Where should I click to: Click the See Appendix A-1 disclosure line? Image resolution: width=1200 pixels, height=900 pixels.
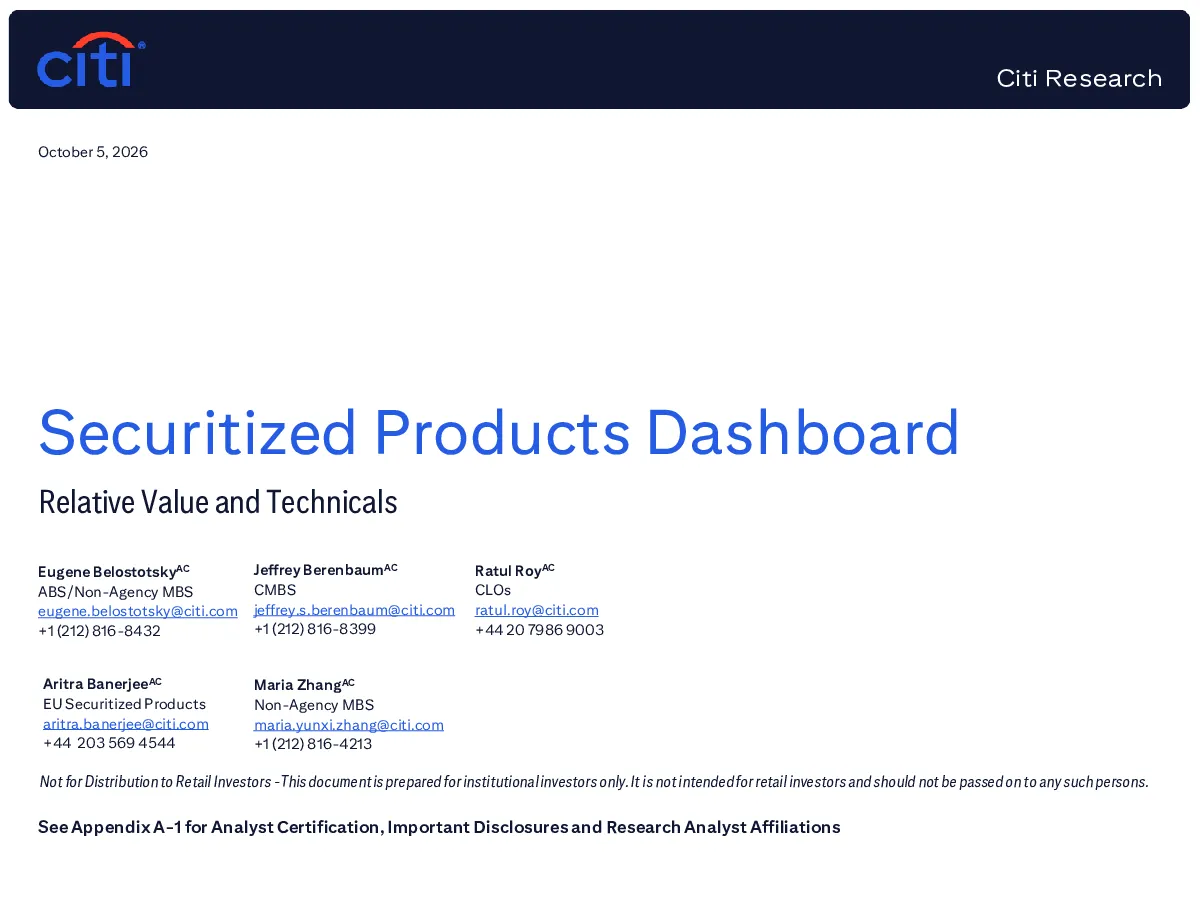439,827
